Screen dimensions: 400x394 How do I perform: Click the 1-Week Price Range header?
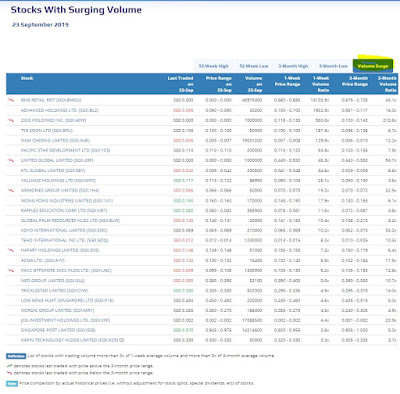287,81
